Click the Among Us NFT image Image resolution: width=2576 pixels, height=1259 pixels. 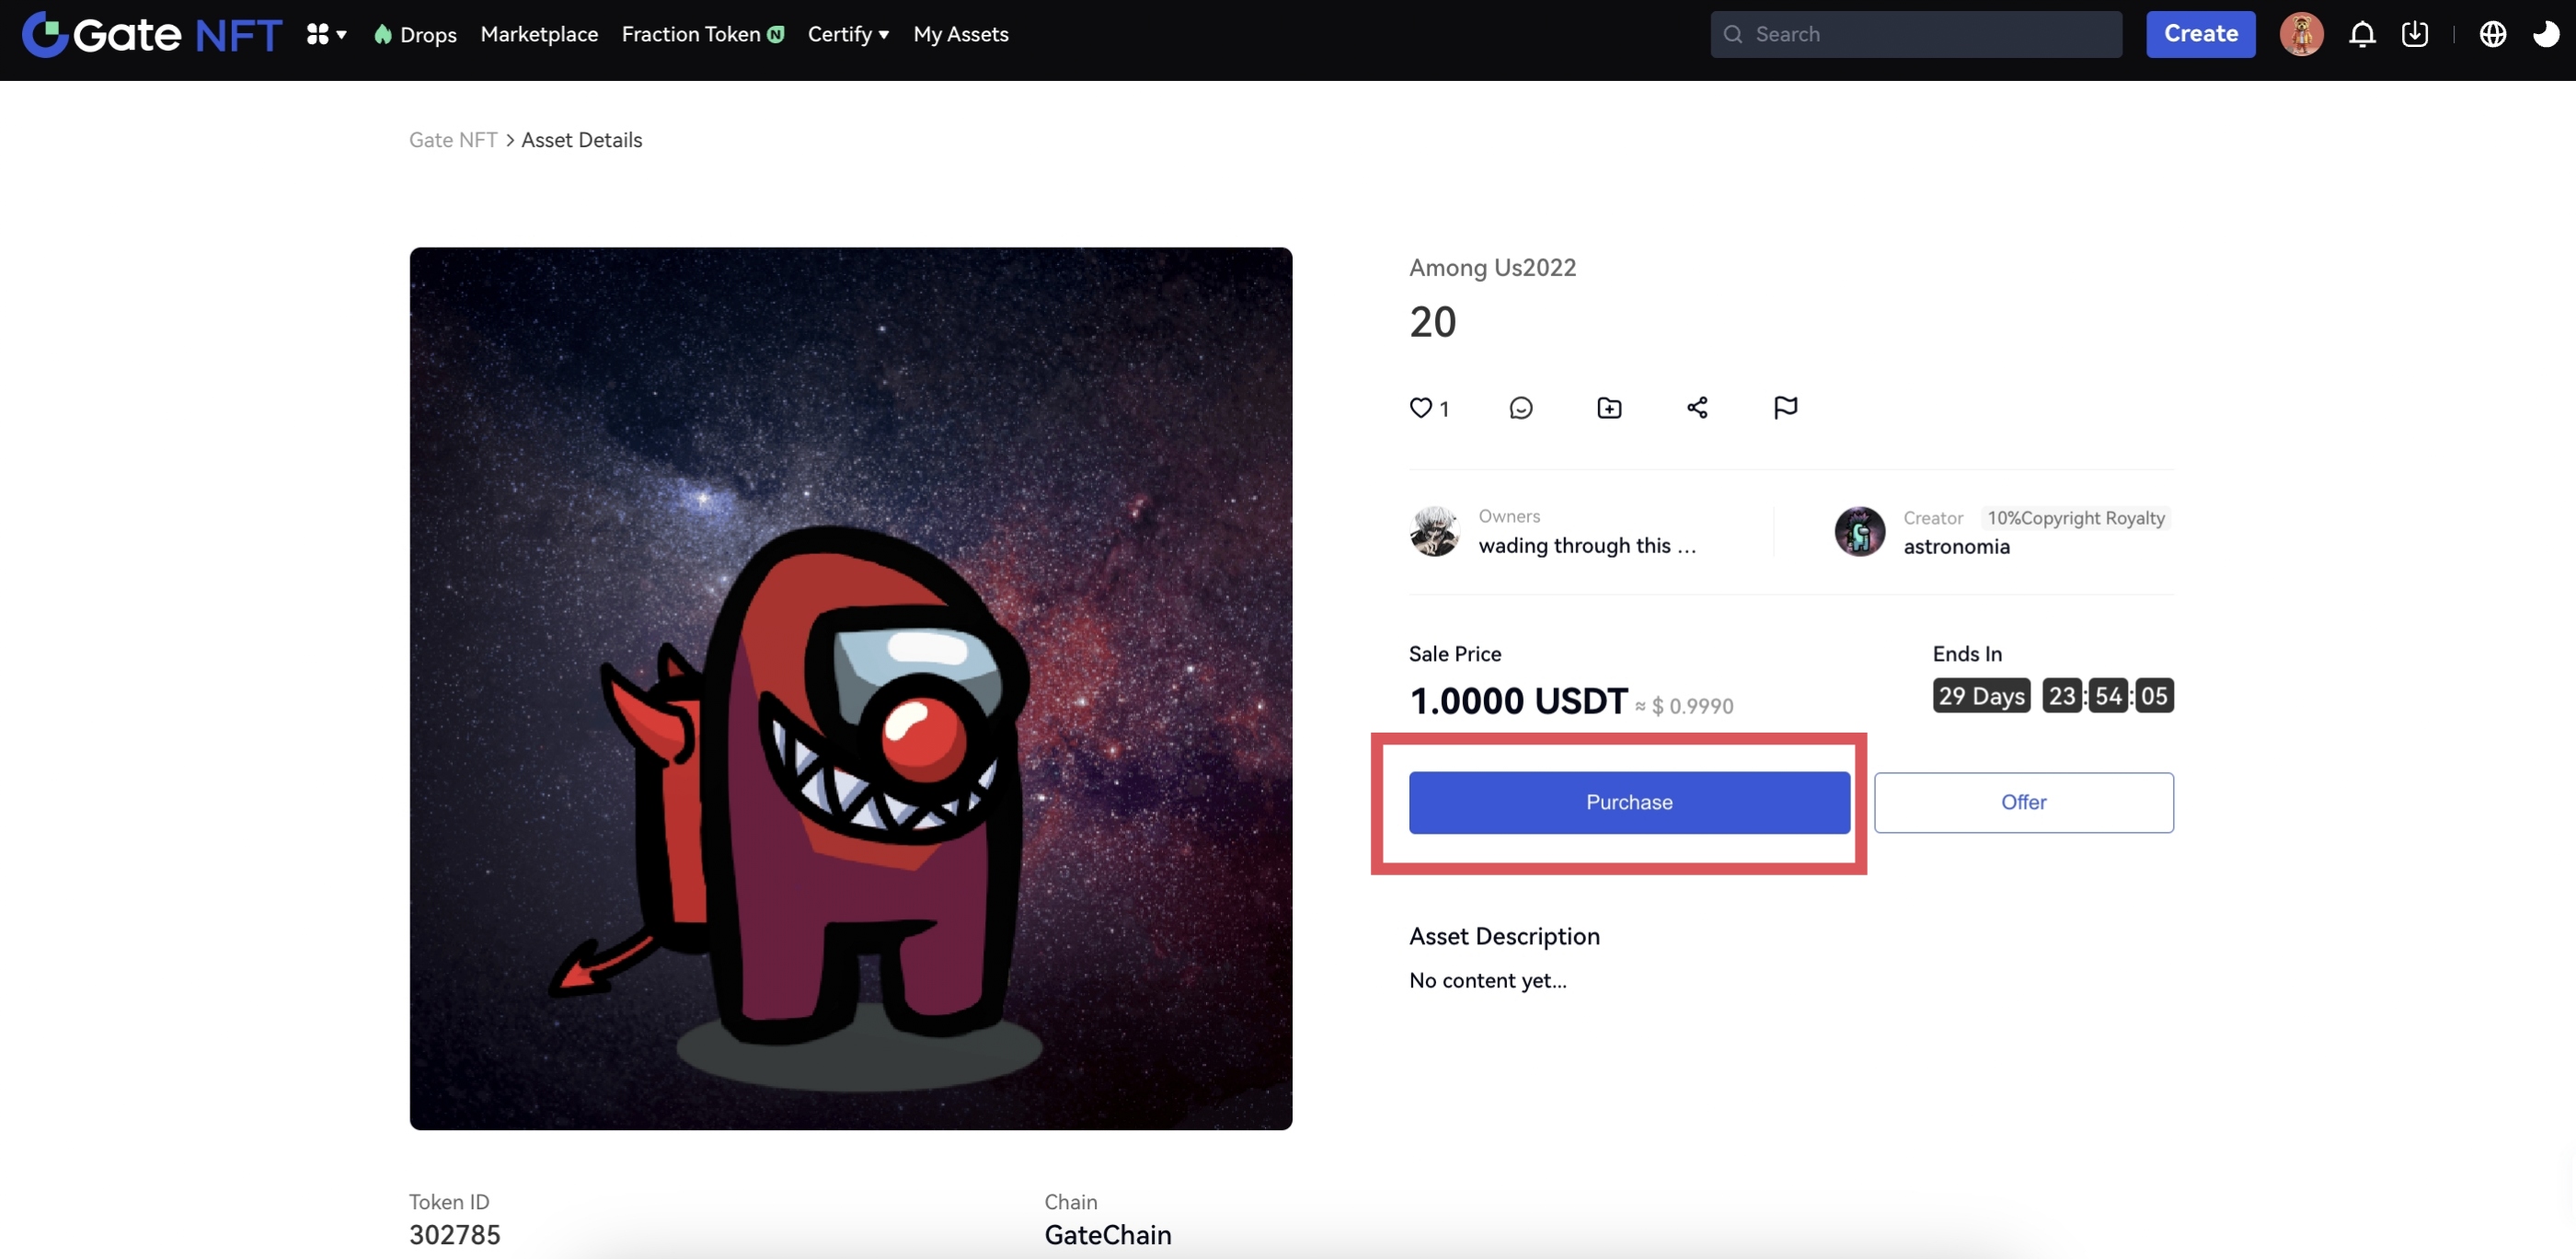point(850,688)
